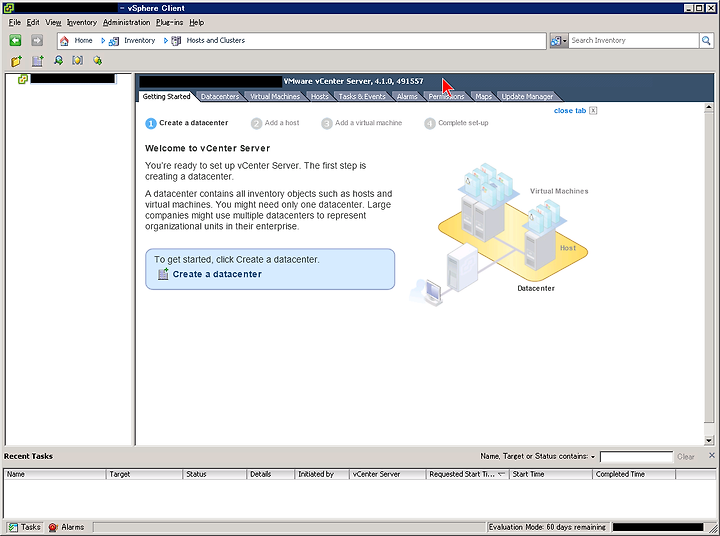This screenshot has width=720, height=536.
Task: Close the Recent Tasks panel
Action: tap(712, 455)
